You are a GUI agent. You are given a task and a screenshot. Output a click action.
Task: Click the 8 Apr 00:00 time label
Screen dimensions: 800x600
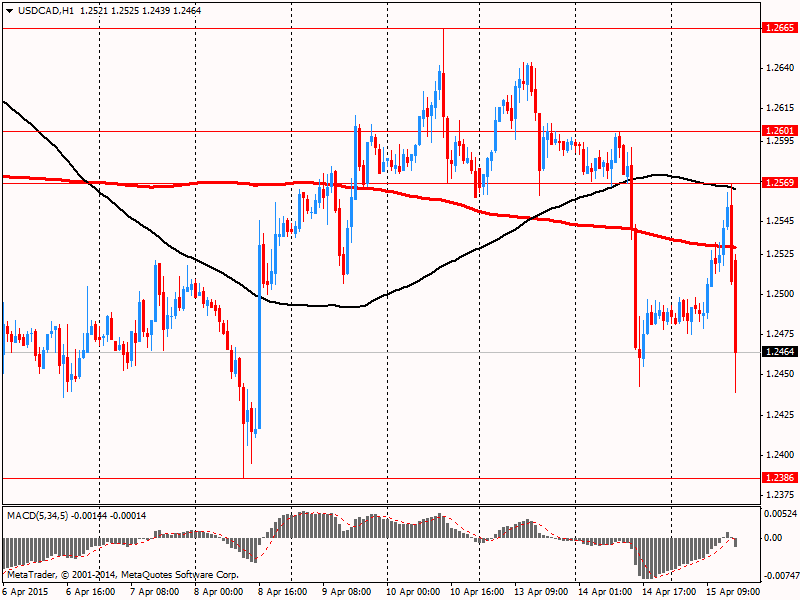[218, 592]
